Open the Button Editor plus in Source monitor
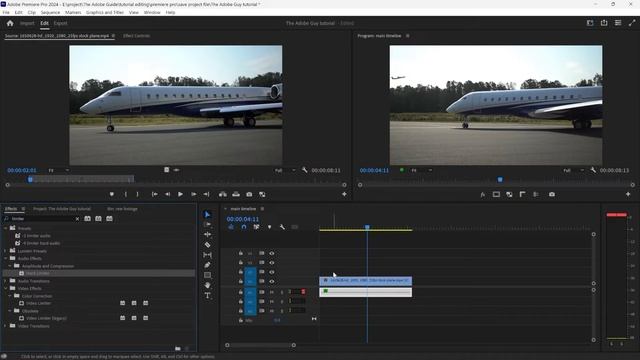The width and height of the screenshot is (640, 360). [x=344, y=194]
